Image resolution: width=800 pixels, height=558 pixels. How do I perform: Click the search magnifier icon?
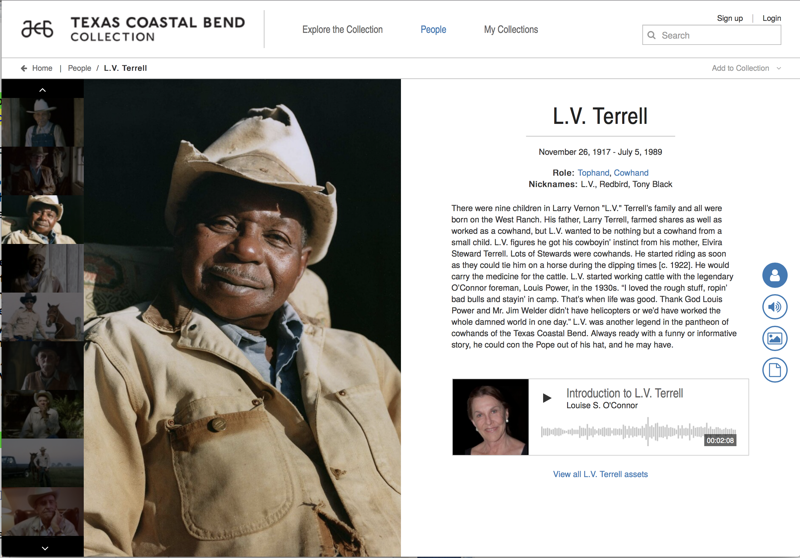pos(652,35)
